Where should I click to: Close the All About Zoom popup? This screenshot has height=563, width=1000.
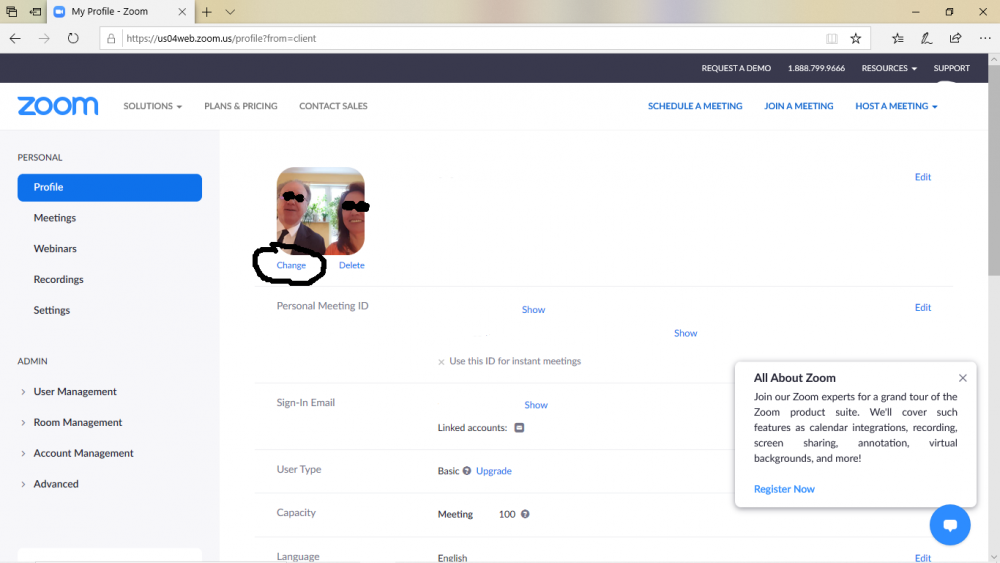tap(962, 378)
